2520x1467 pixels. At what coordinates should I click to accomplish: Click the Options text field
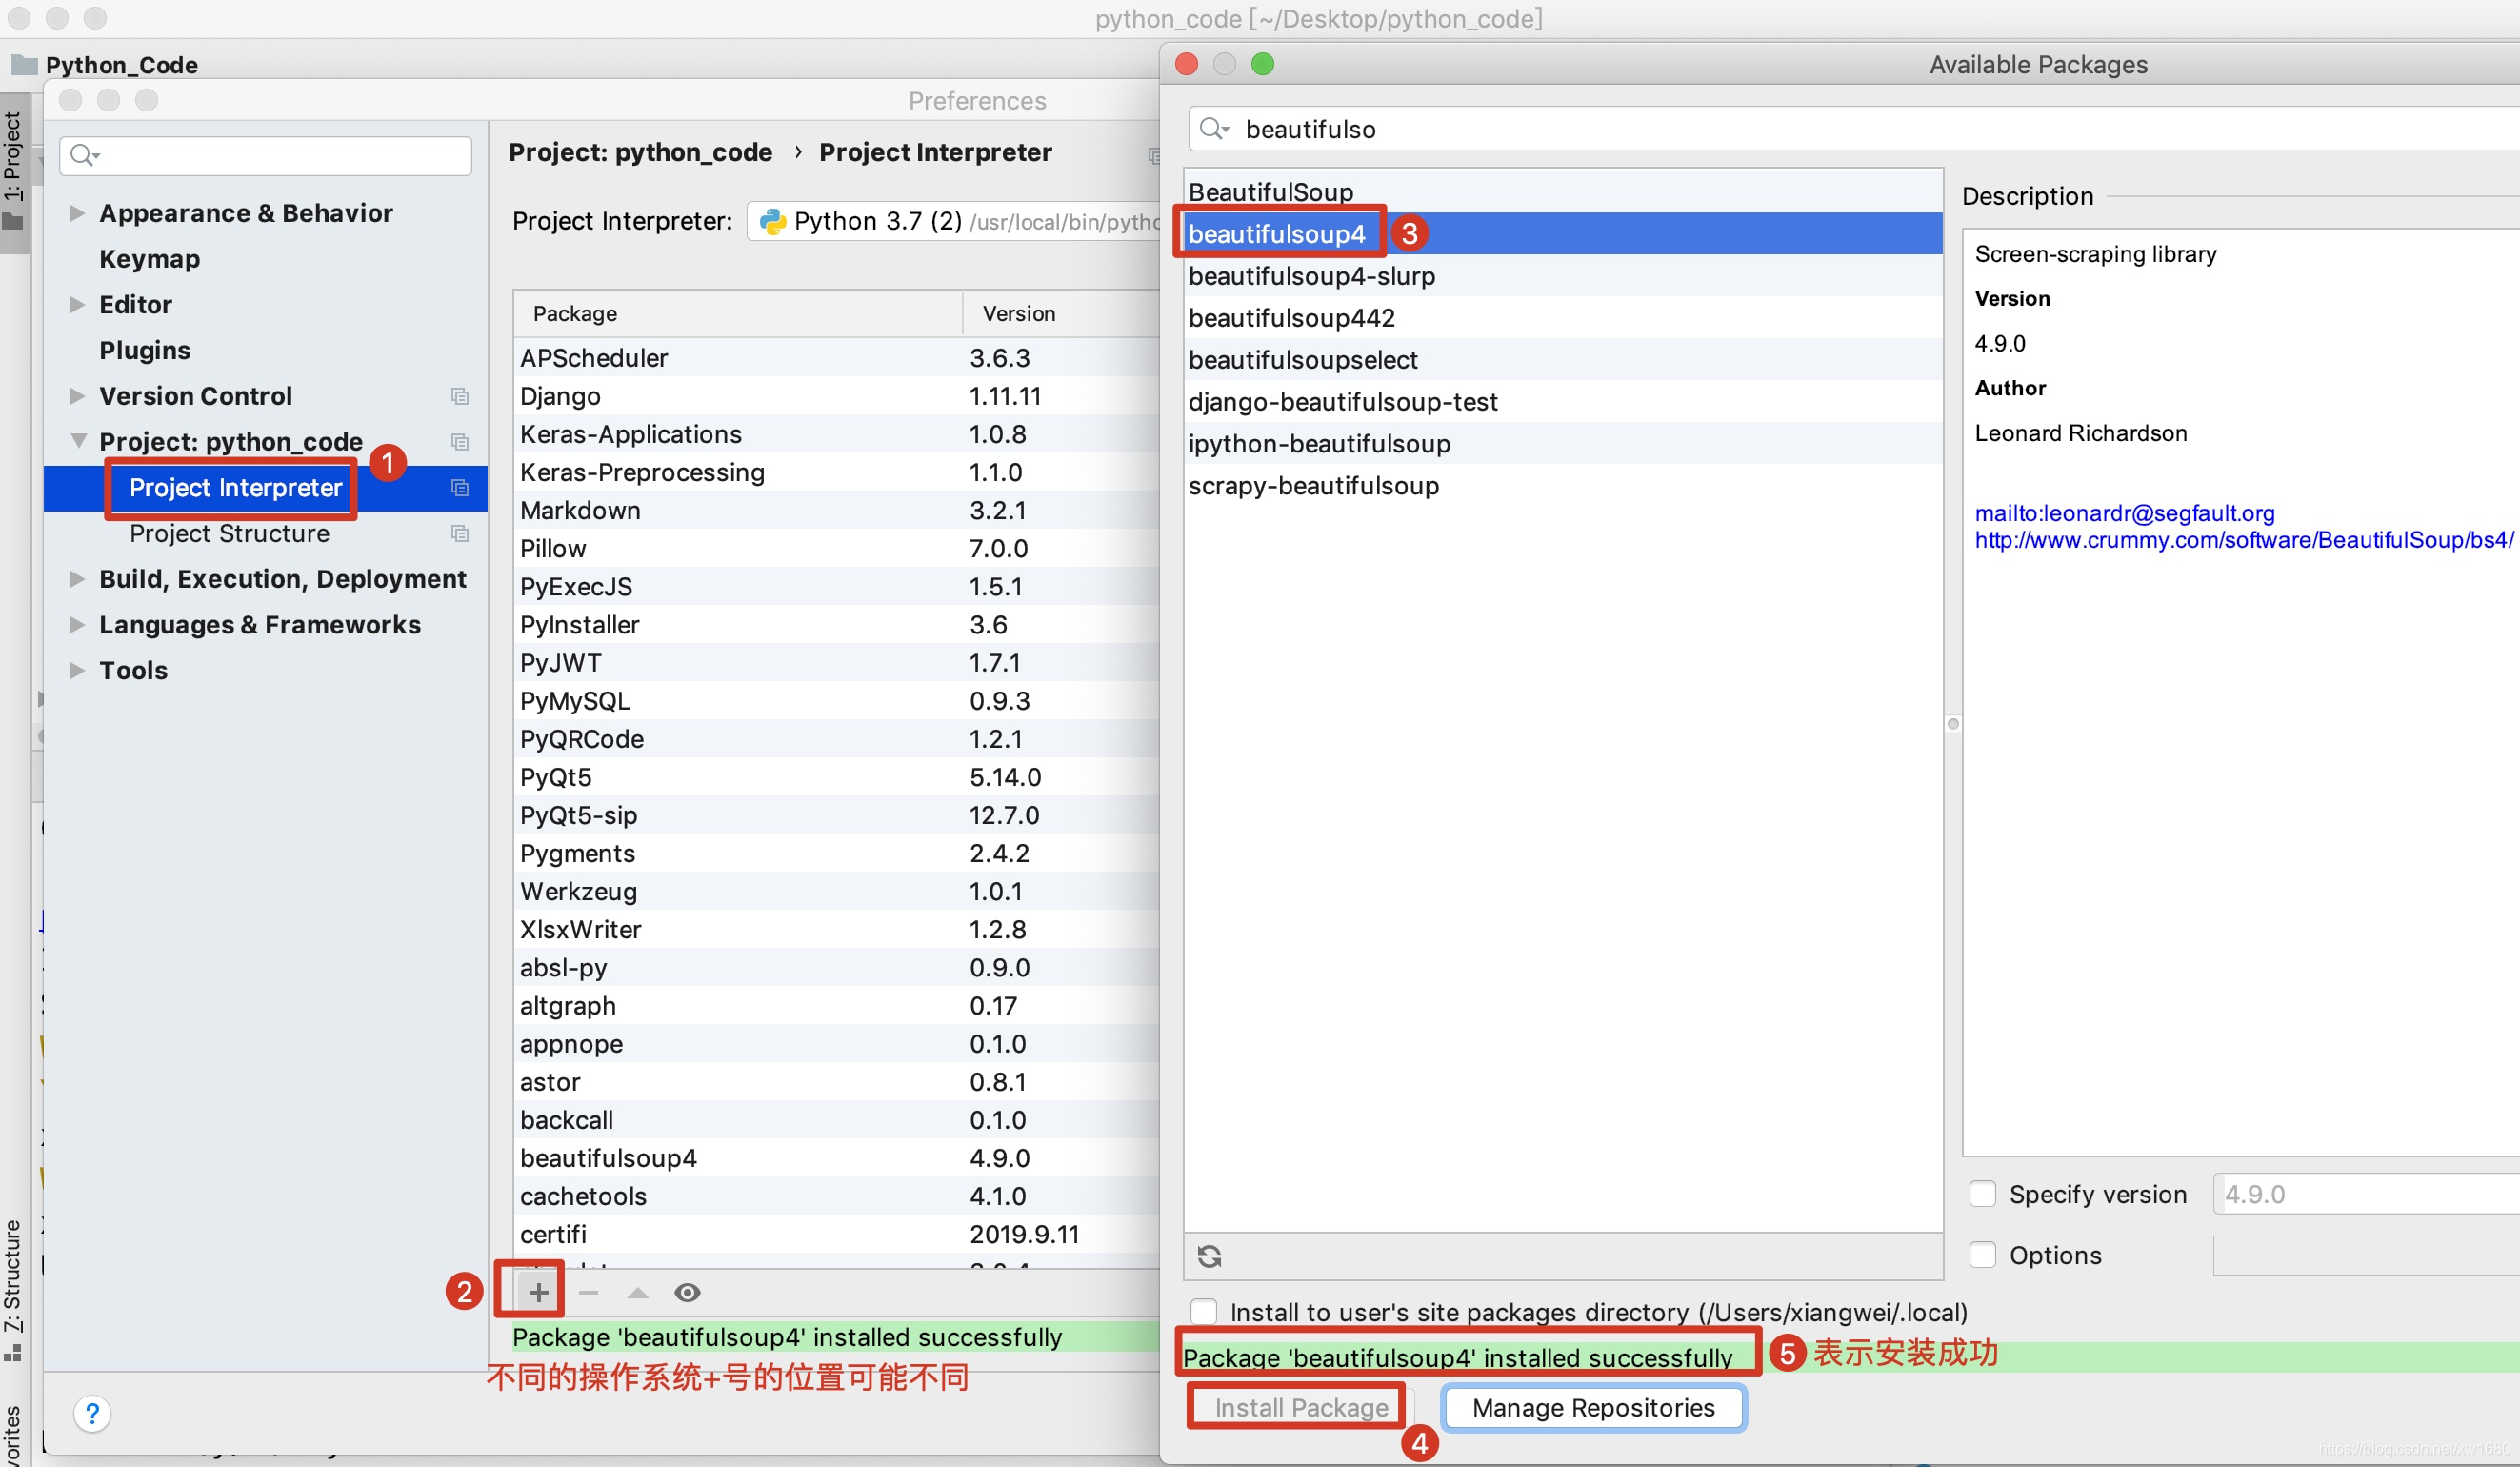pos(2366,1255)
